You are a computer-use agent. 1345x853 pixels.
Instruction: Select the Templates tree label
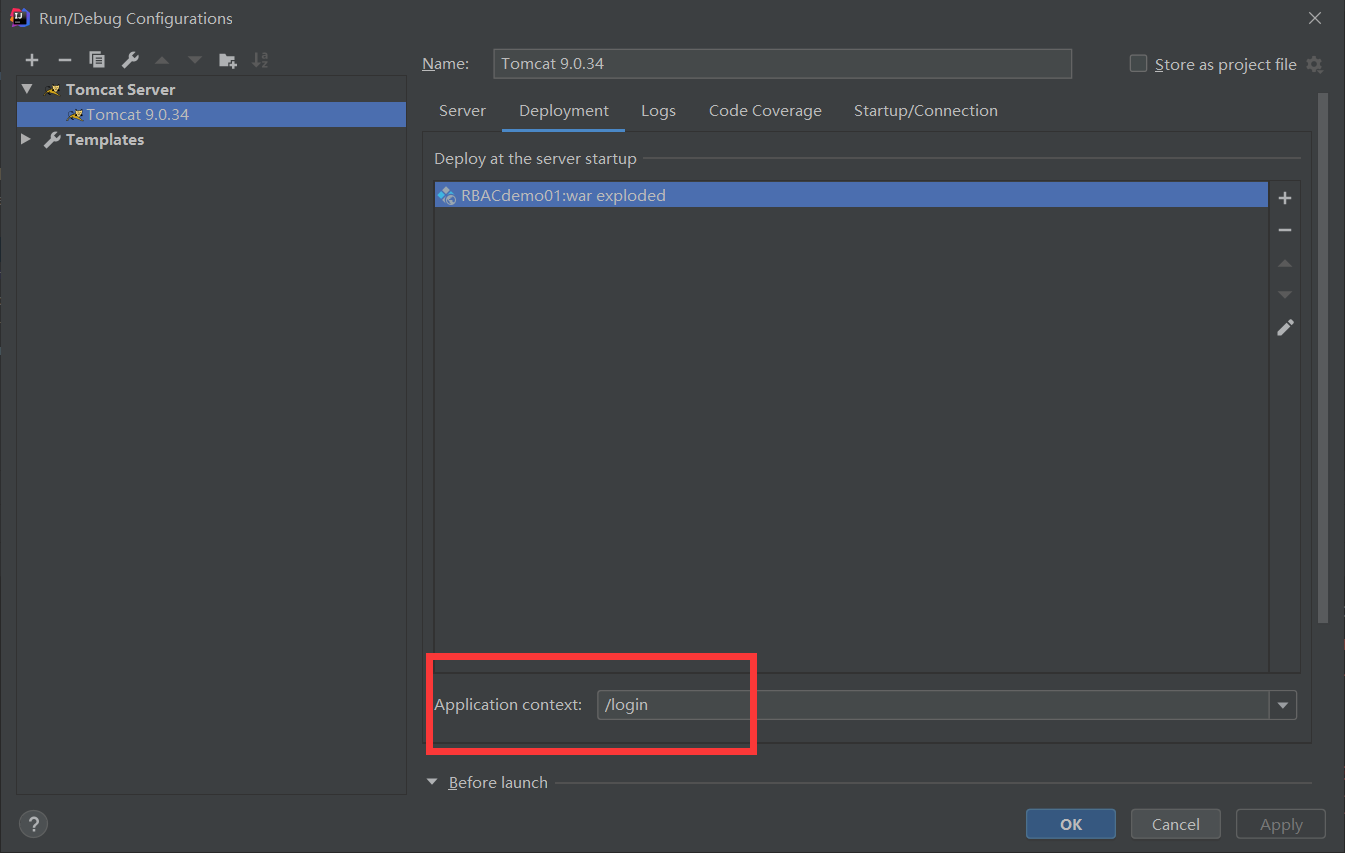click(x=105, y=140)
